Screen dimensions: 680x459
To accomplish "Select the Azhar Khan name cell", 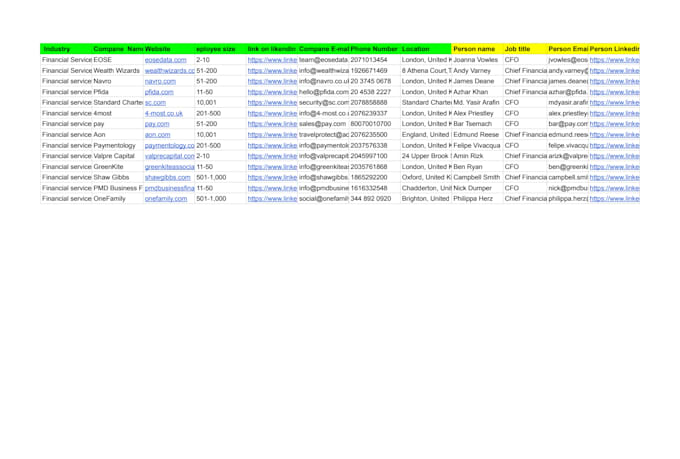I will point(477,92).
